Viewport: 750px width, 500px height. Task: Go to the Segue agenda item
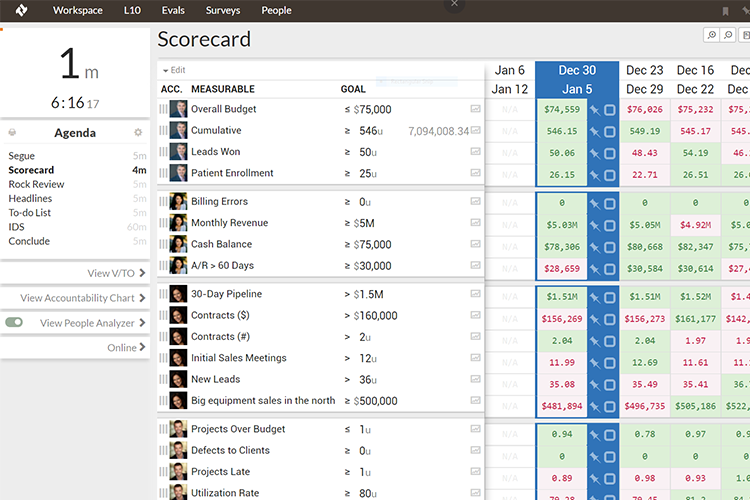[x=22, y=156]
